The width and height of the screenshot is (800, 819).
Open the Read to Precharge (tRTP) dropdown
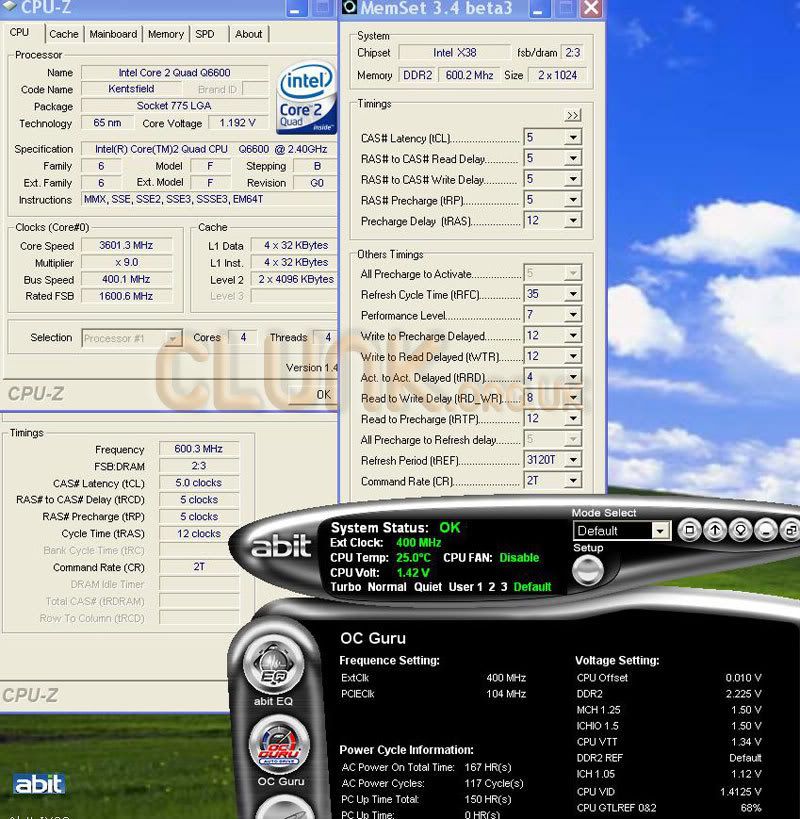click(573, 418)
